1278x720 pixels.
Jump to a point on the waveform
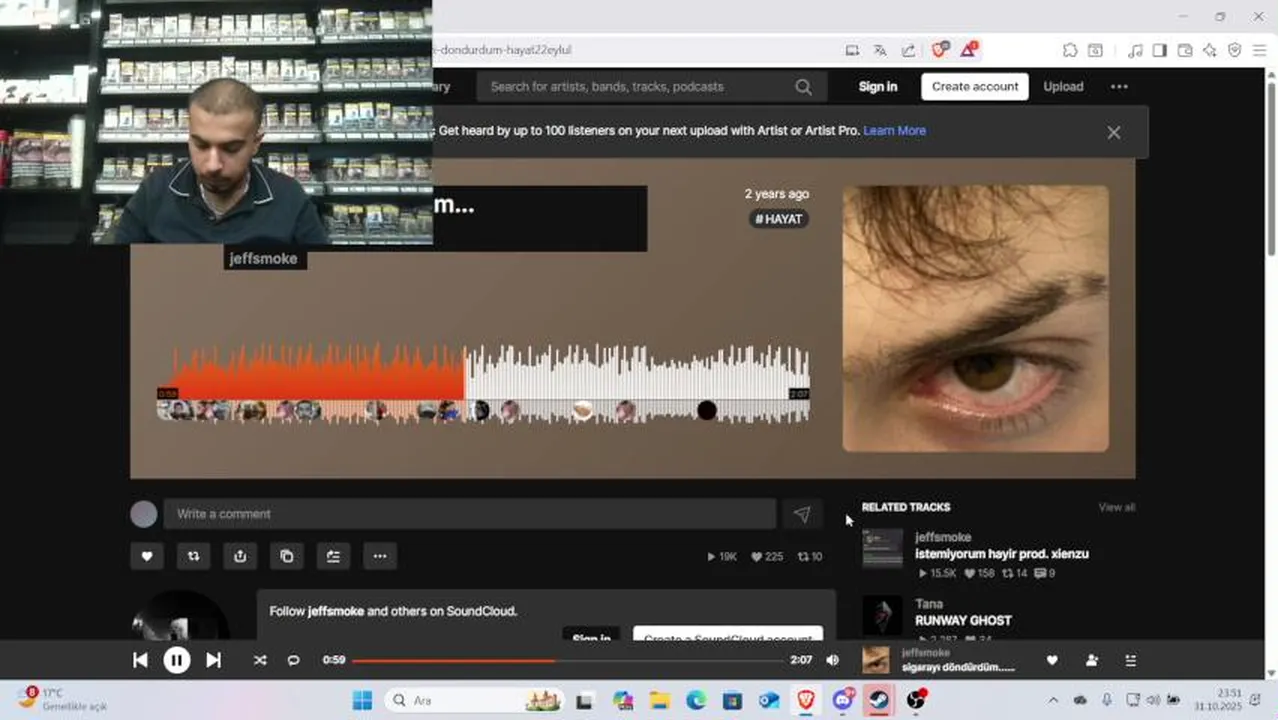pos(483,383)
